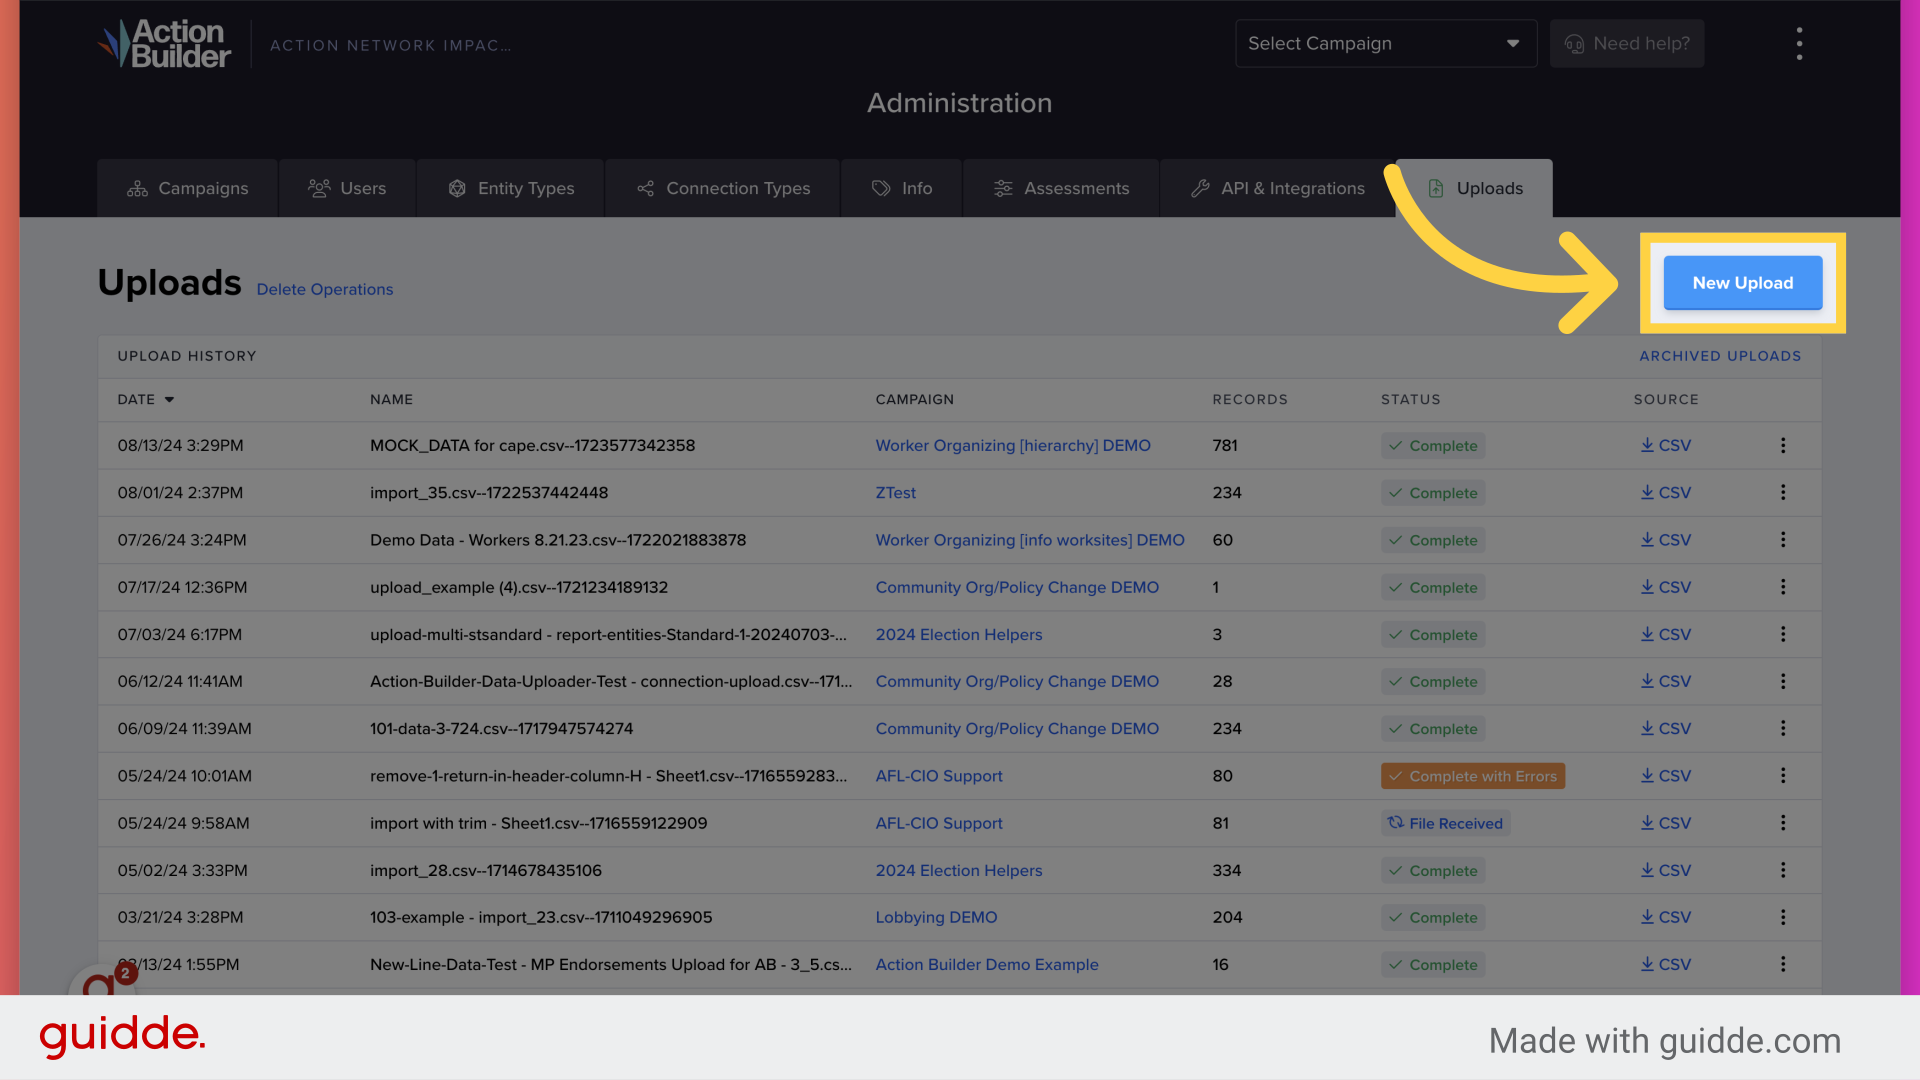
Task: Open the Connection Types tab
Action: 723,188
